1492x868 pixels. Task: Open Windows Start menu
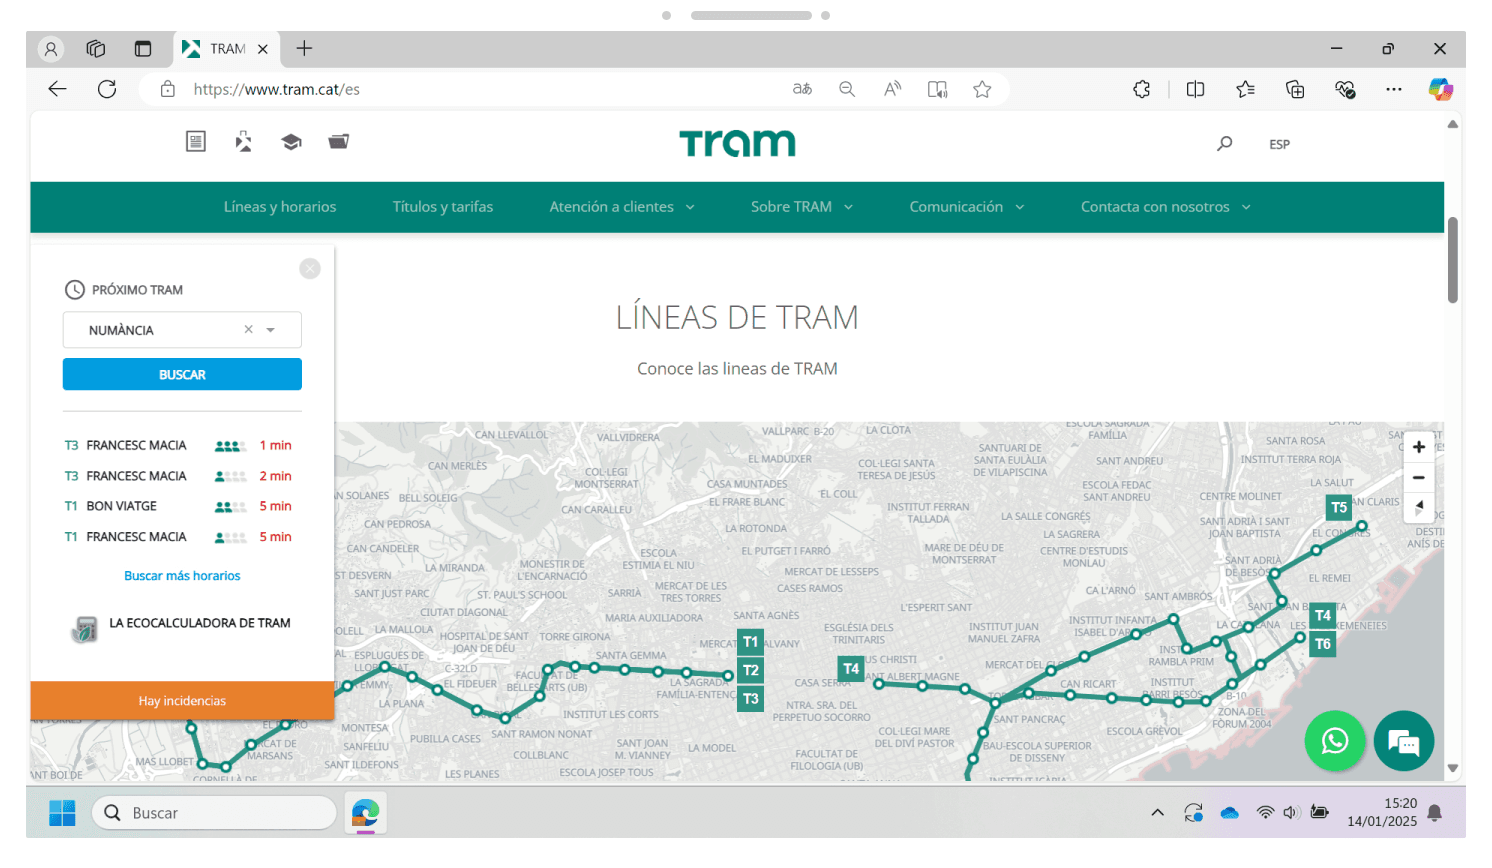point(62,813)
